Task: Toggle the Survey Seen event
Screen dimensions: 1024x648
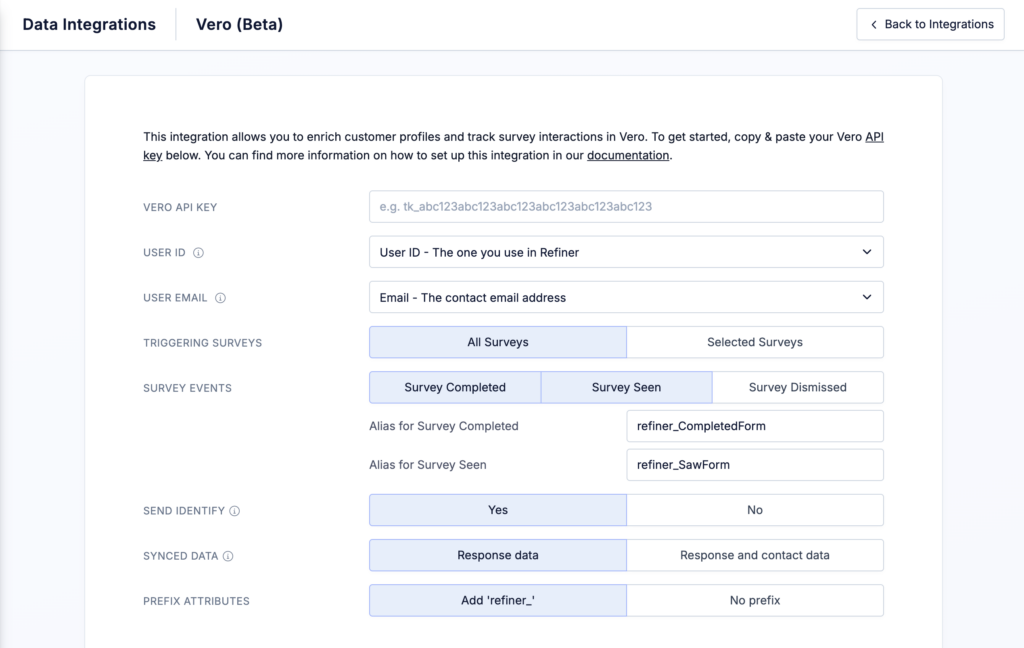Action: pos(626,387)
